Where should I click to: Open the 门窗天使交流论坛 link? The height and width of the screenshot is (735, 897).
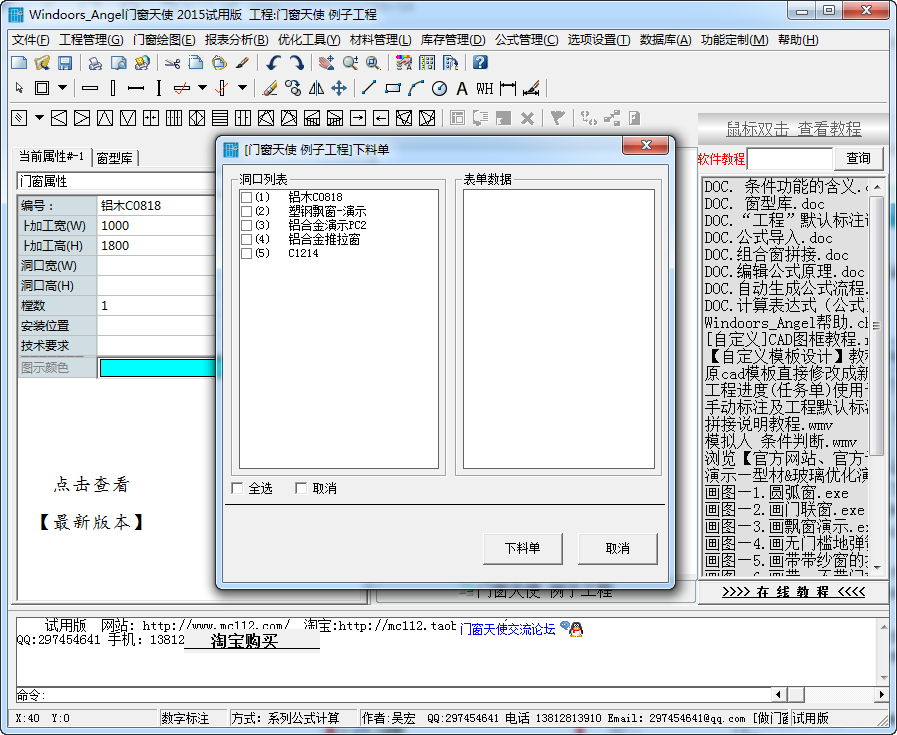coord(507,629)
